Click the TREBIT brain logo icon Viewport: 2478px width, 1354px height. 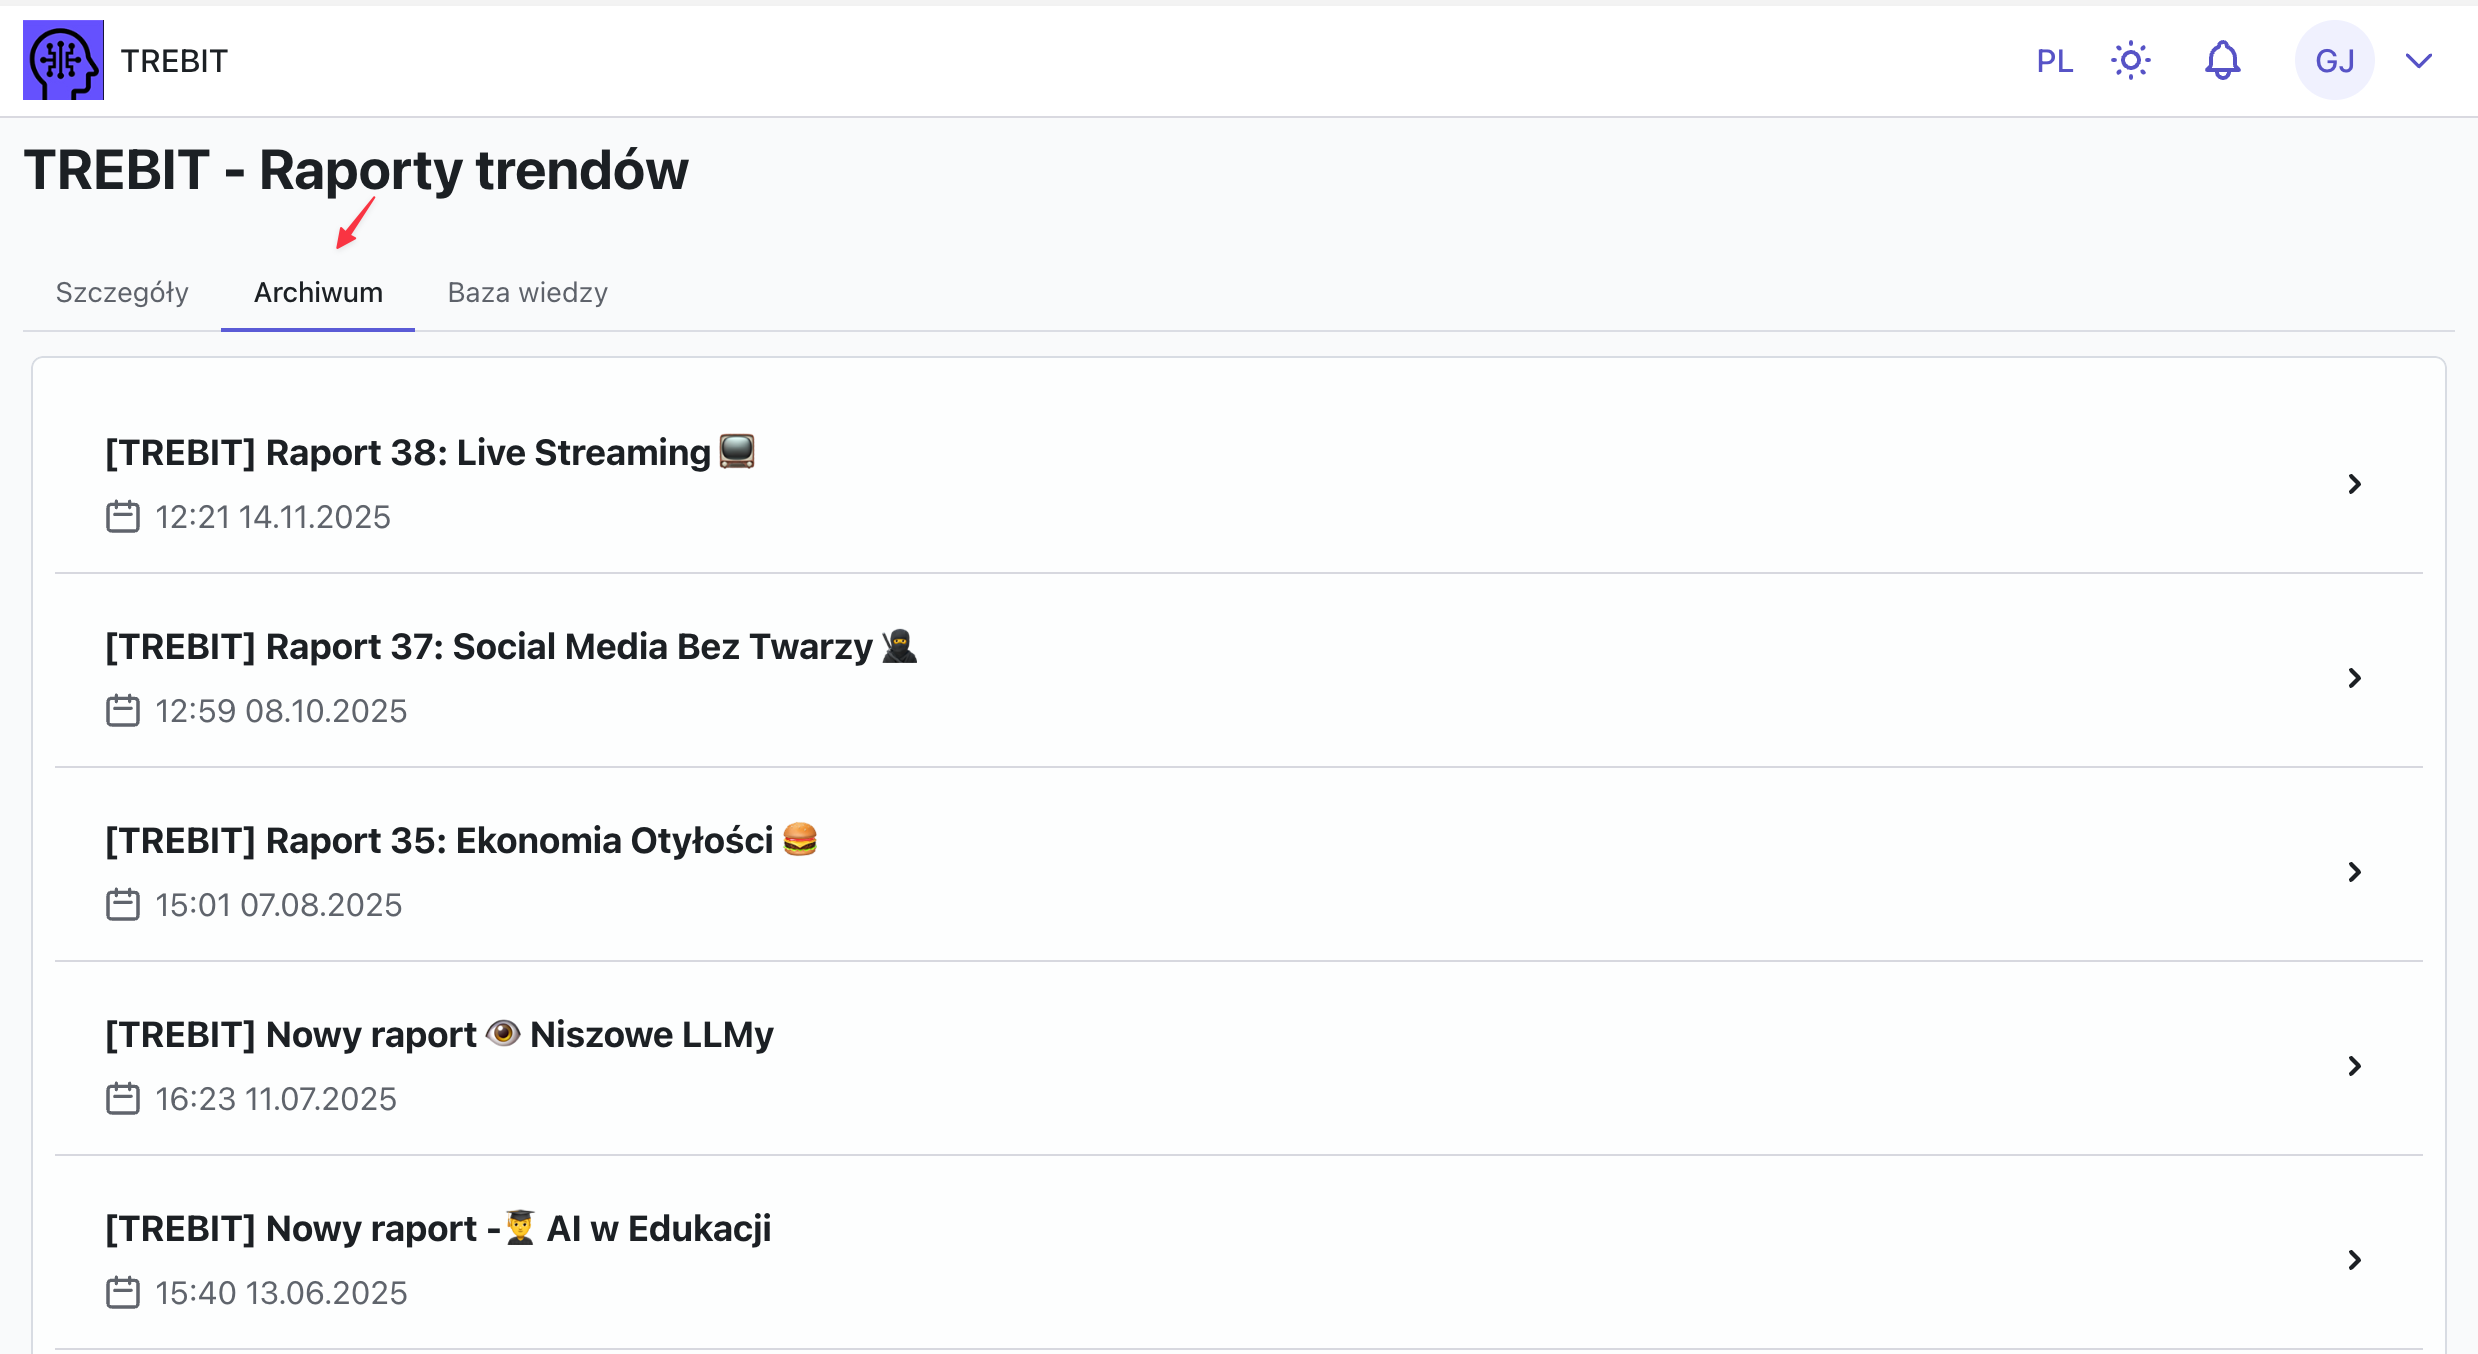pyautogui.click(x=63, y=60)
